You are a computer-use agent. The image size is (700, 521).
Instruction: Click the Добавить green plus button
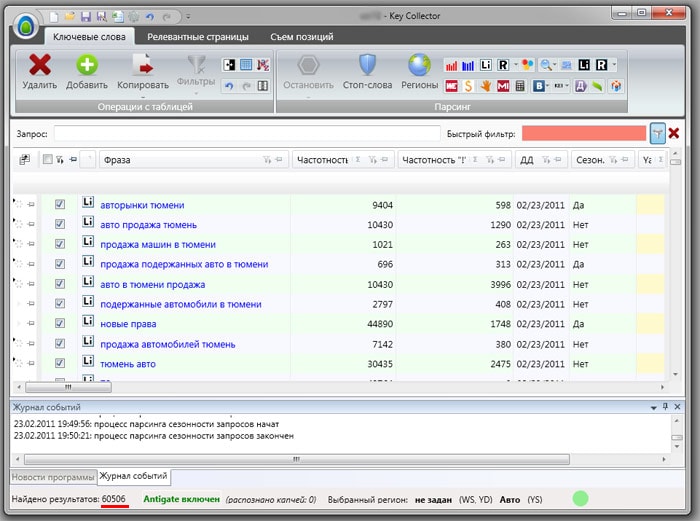point(87,71)
